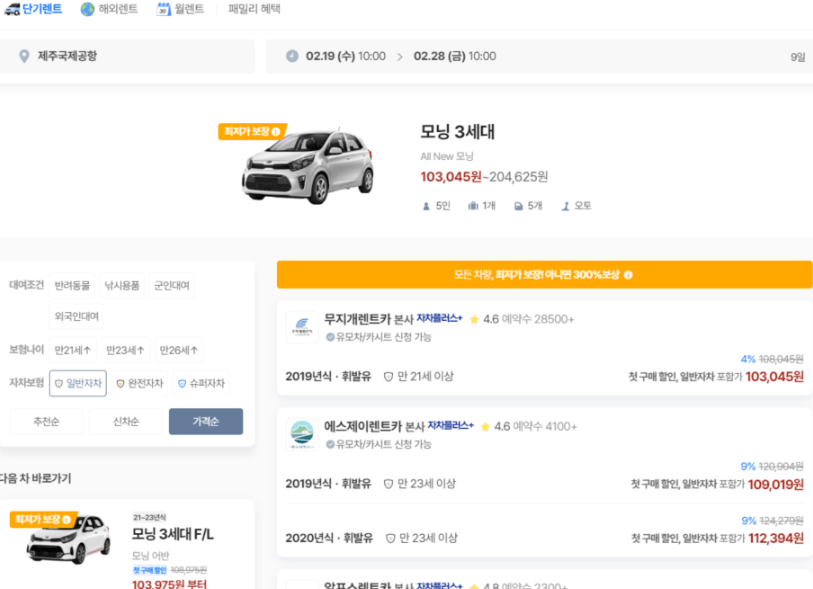Click the check icon under 에스제이렌트카

tap(330, 444)
